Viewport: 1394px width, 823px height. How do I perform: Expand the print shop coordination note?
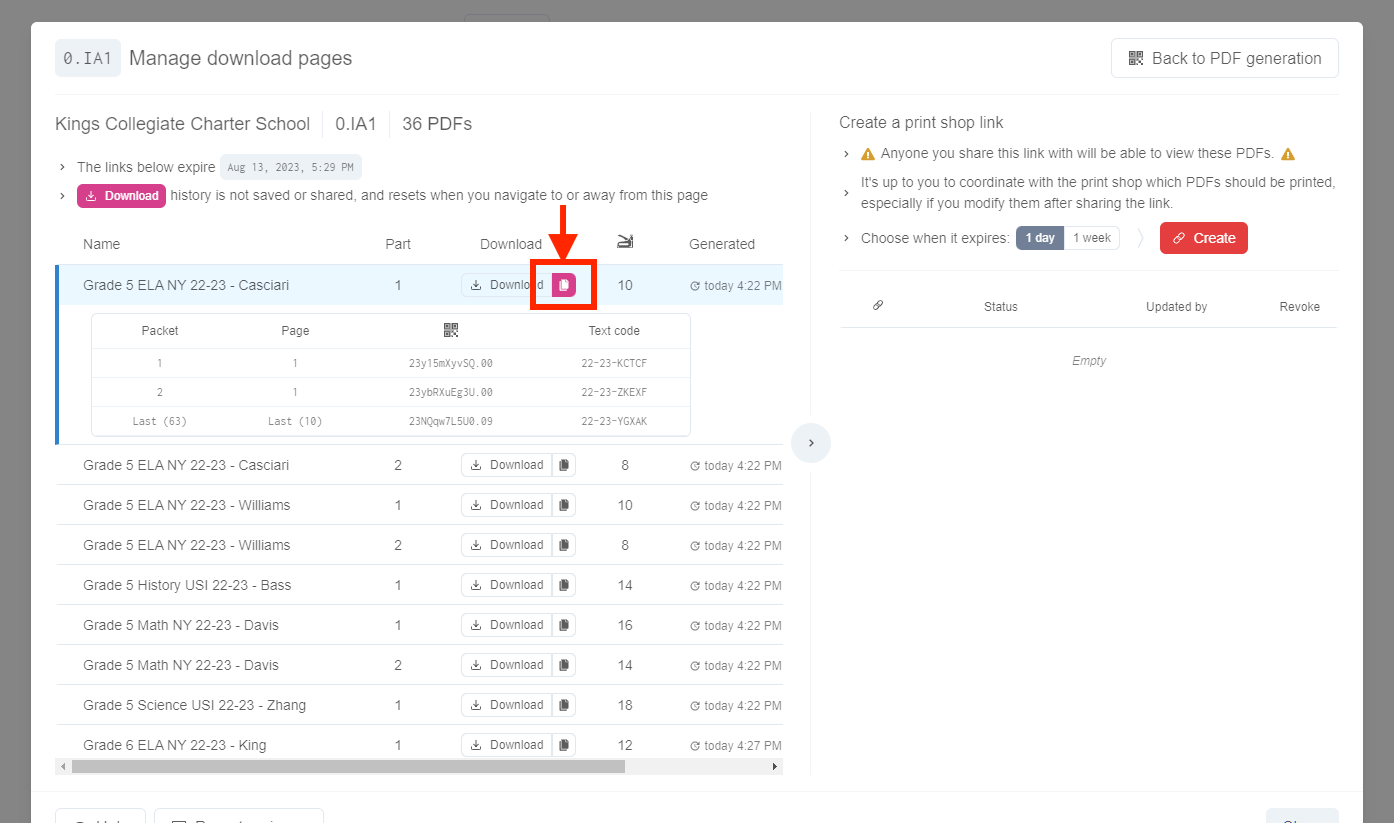pos(846,193)
